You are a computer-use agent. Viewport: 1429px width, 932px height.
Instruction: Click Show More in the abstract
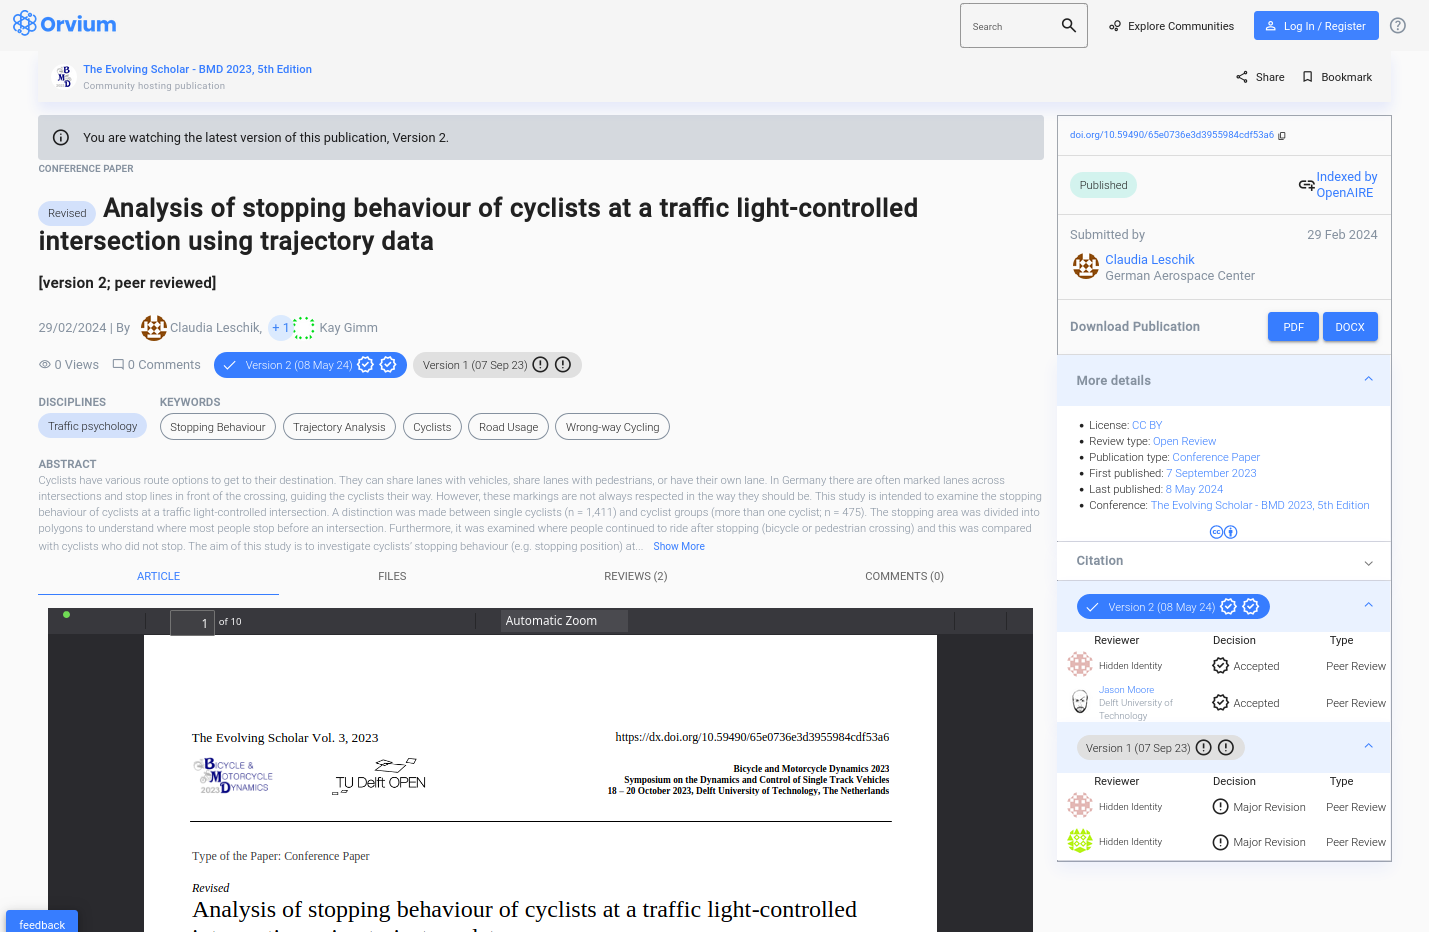click(x=678, y=546)
